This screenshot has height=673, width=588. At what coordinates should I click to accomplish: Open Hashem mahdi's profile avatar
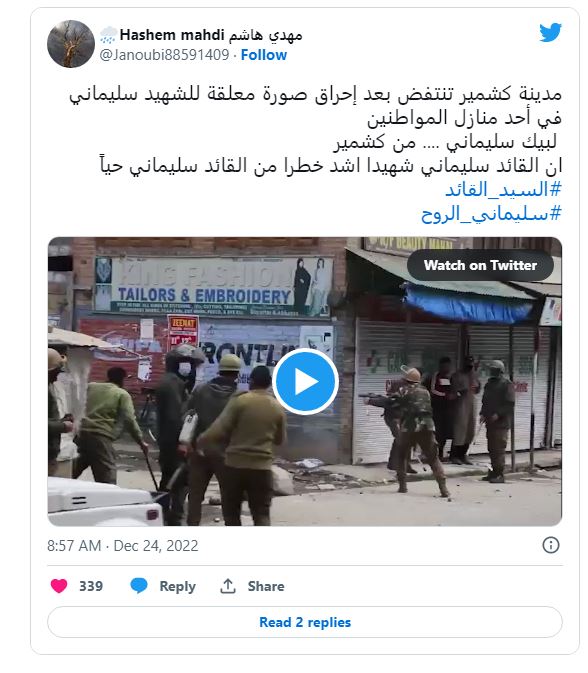pyautogui.click(x=71, y=44)
